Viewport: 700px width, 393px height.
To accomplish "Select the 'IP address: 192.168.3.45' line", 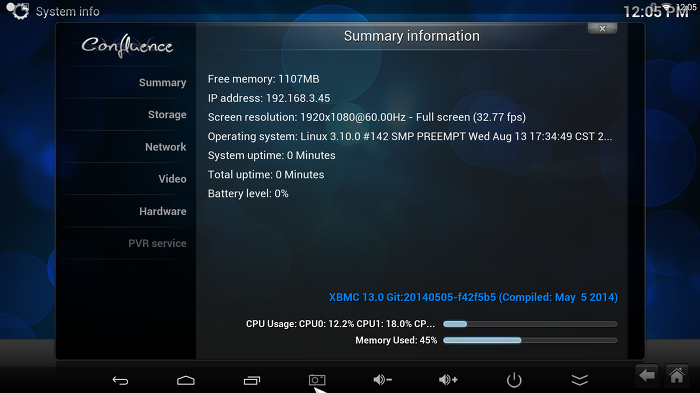I will click(x=269, y=98).
